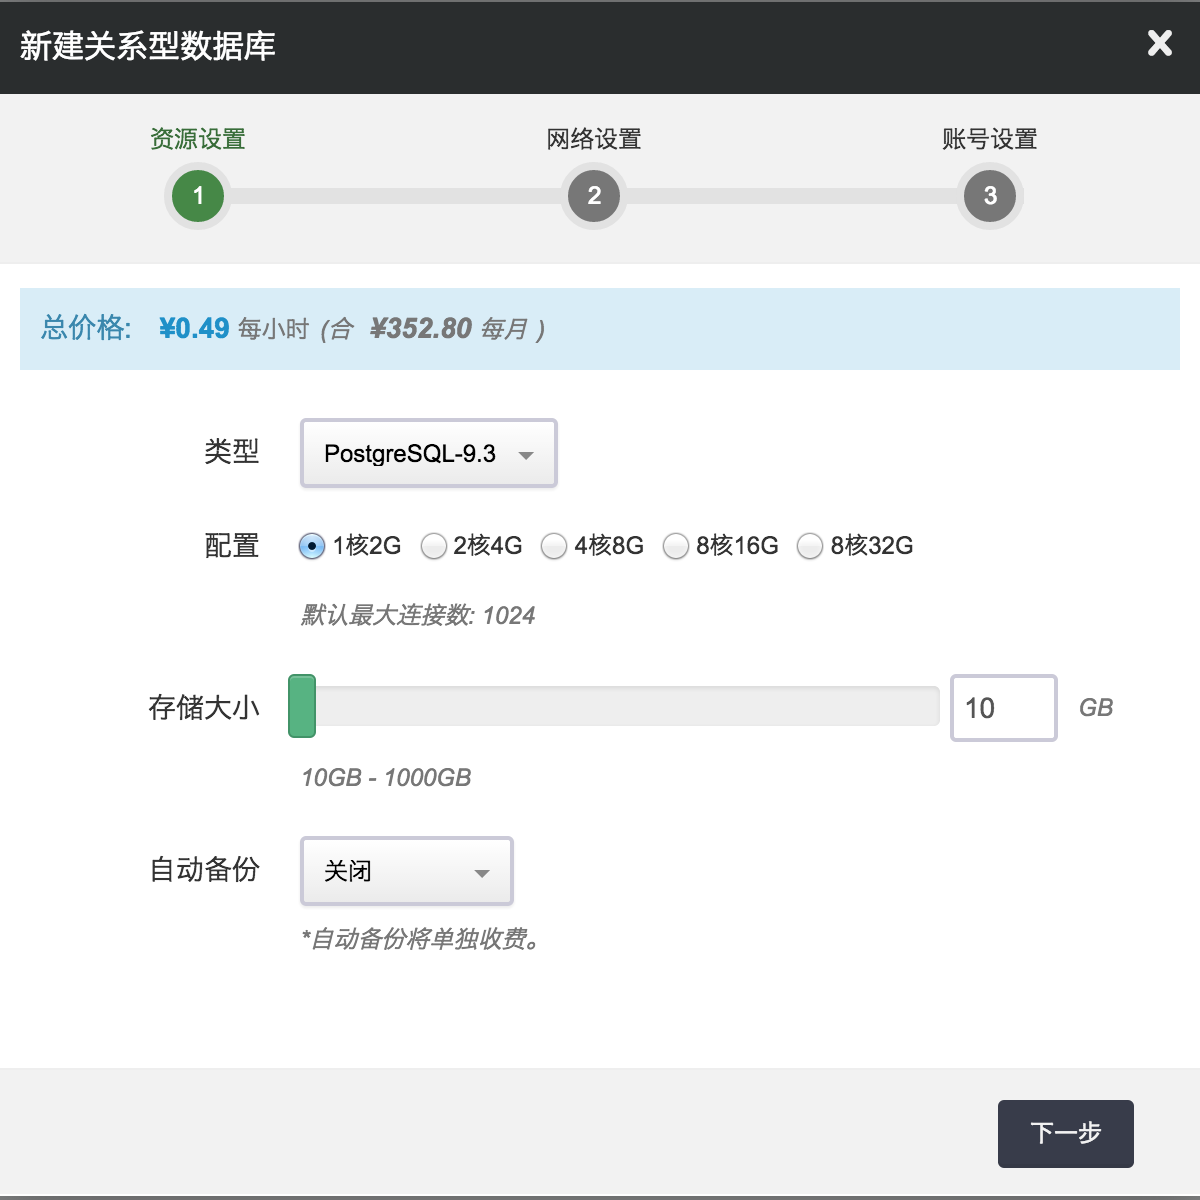The image size is (1200, 1200).
Task: Click the green storage slider handle
Action: click(x=302, y=706)
